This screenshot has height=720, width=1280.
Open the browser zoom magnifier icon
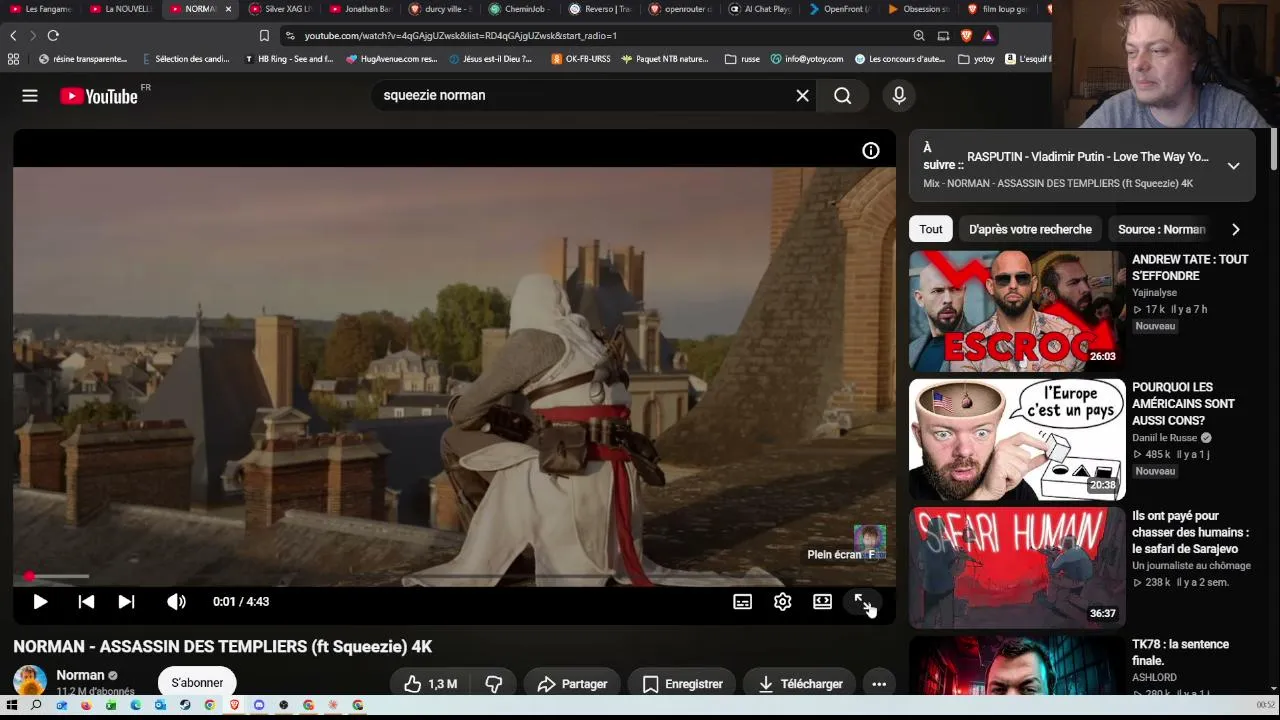pos(919,36)
